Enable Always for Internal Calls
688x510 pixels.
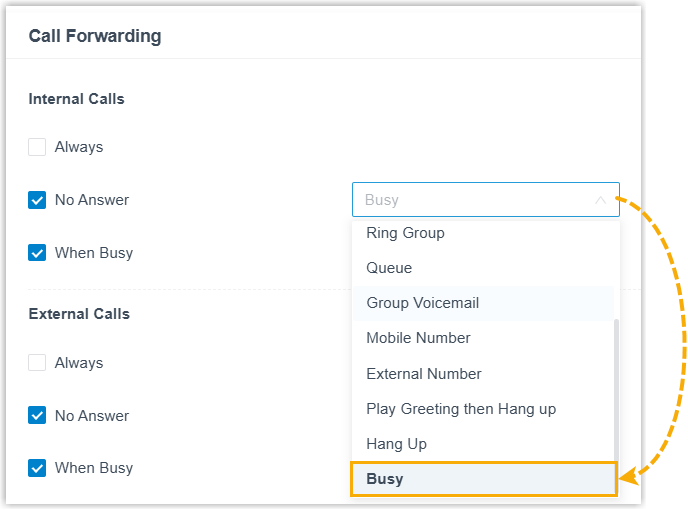[x=38, y=147]
